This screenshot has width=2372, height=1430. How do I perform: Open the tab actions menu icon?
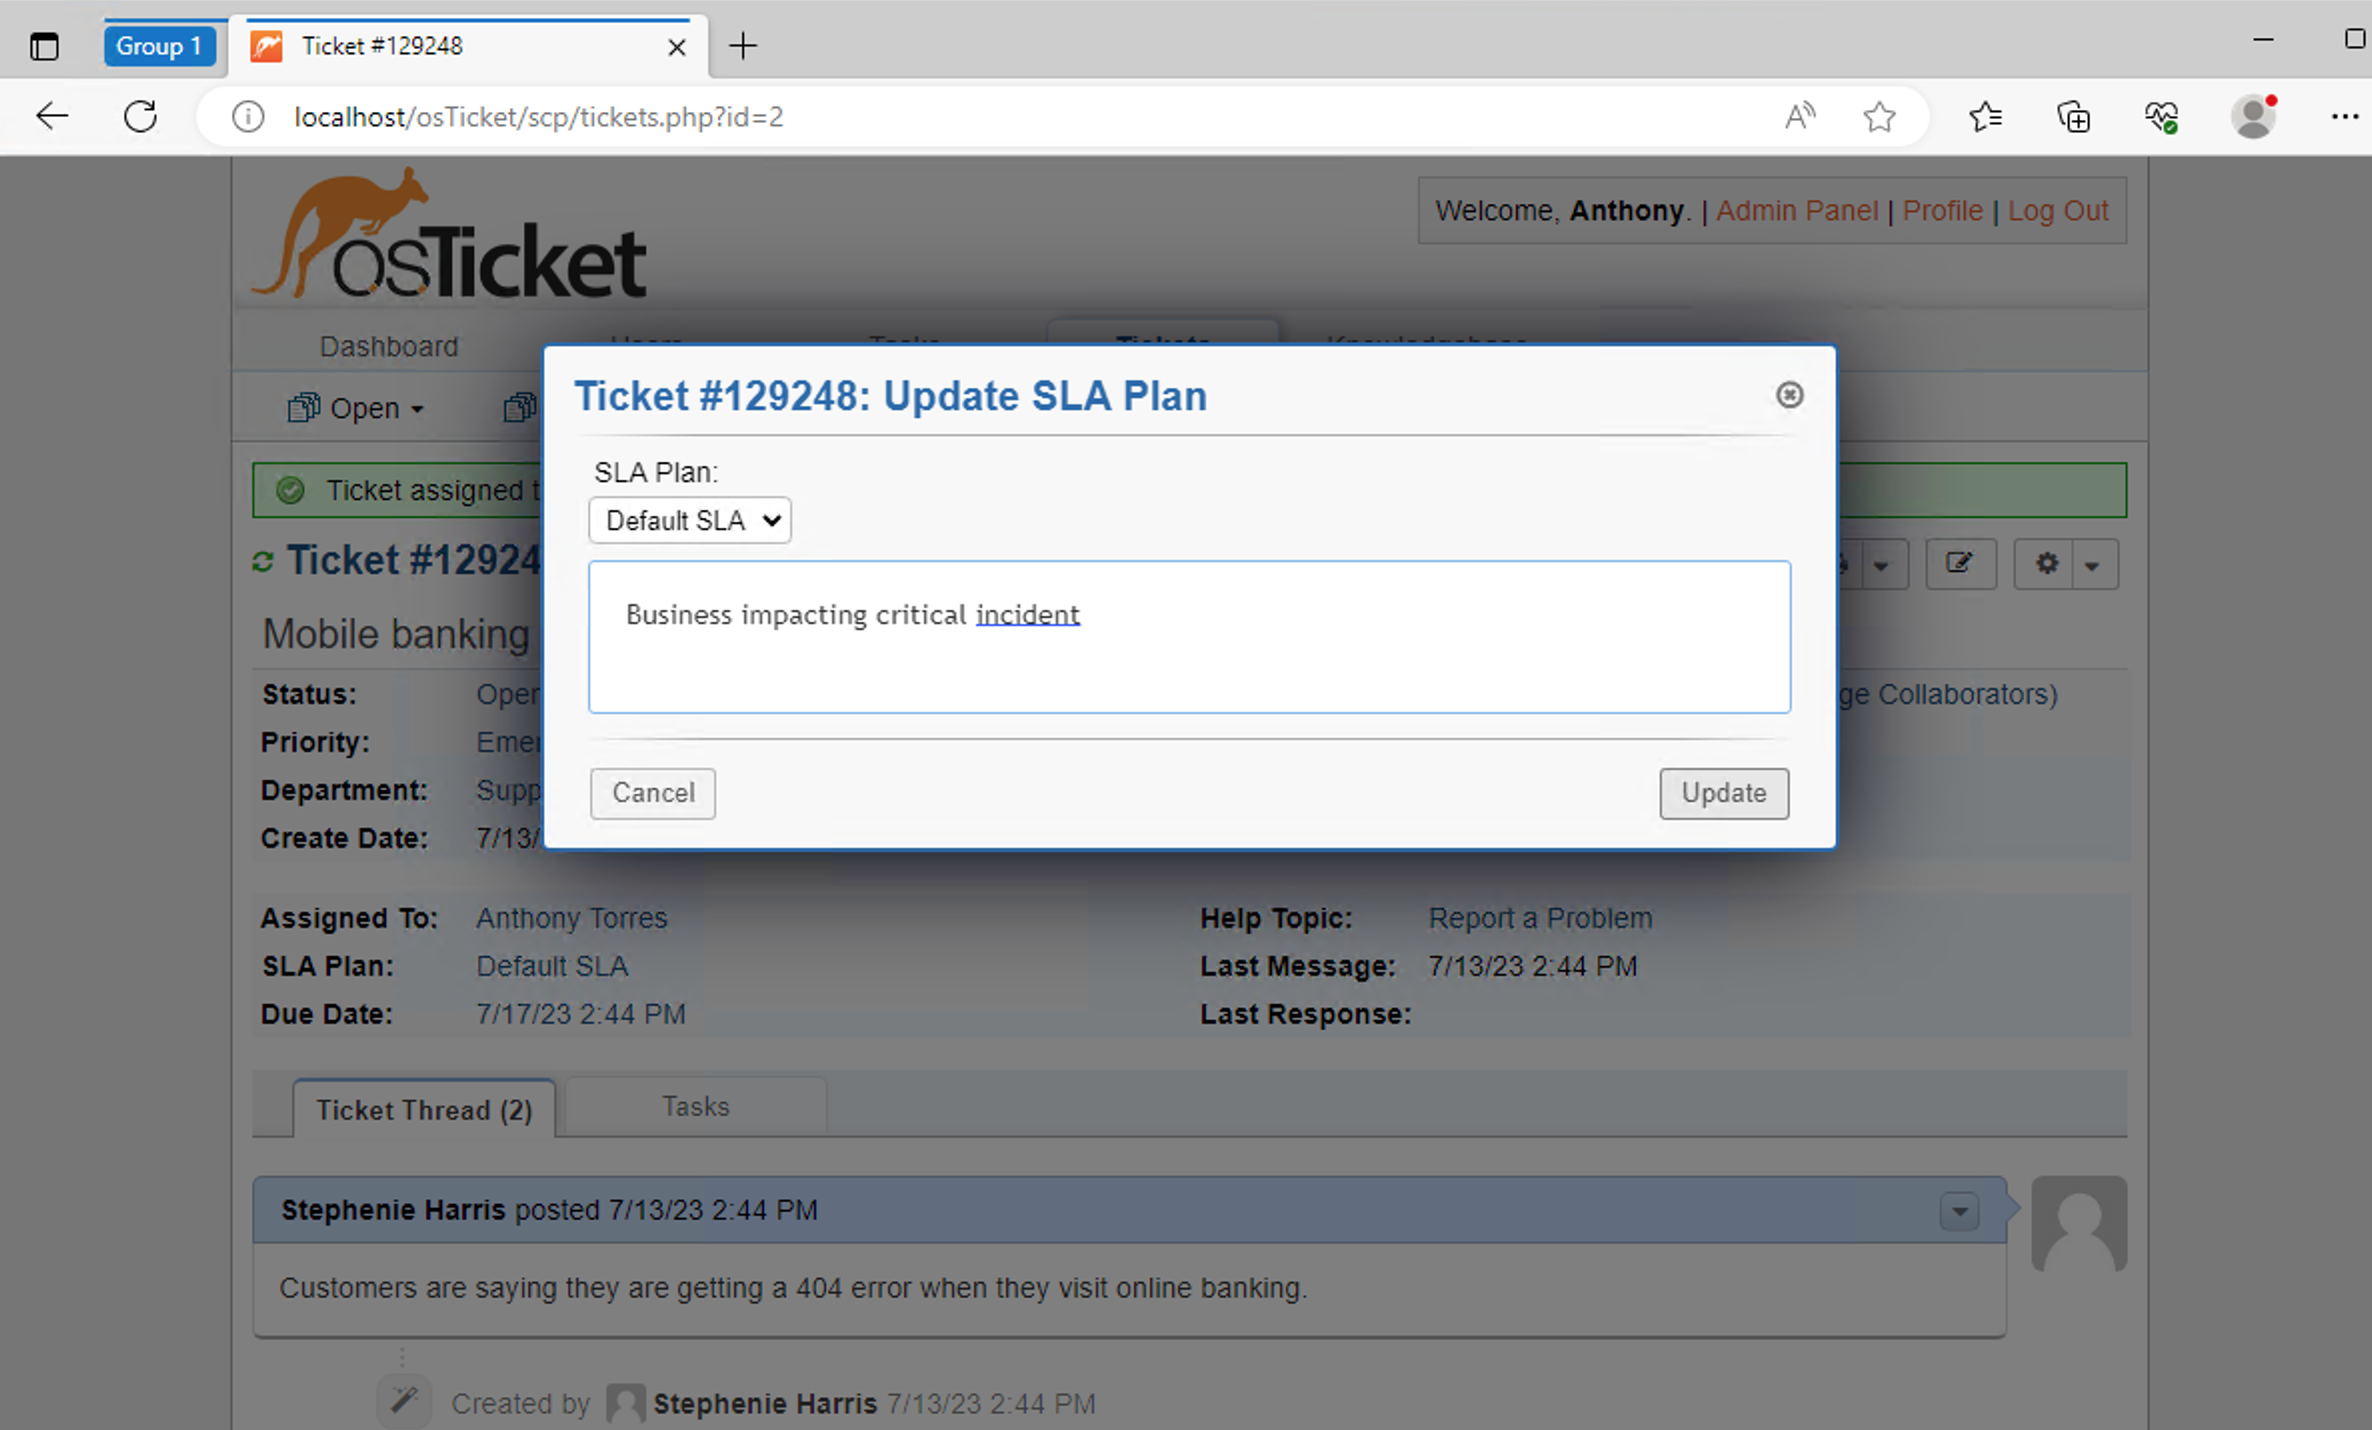[x=44, y=46]
